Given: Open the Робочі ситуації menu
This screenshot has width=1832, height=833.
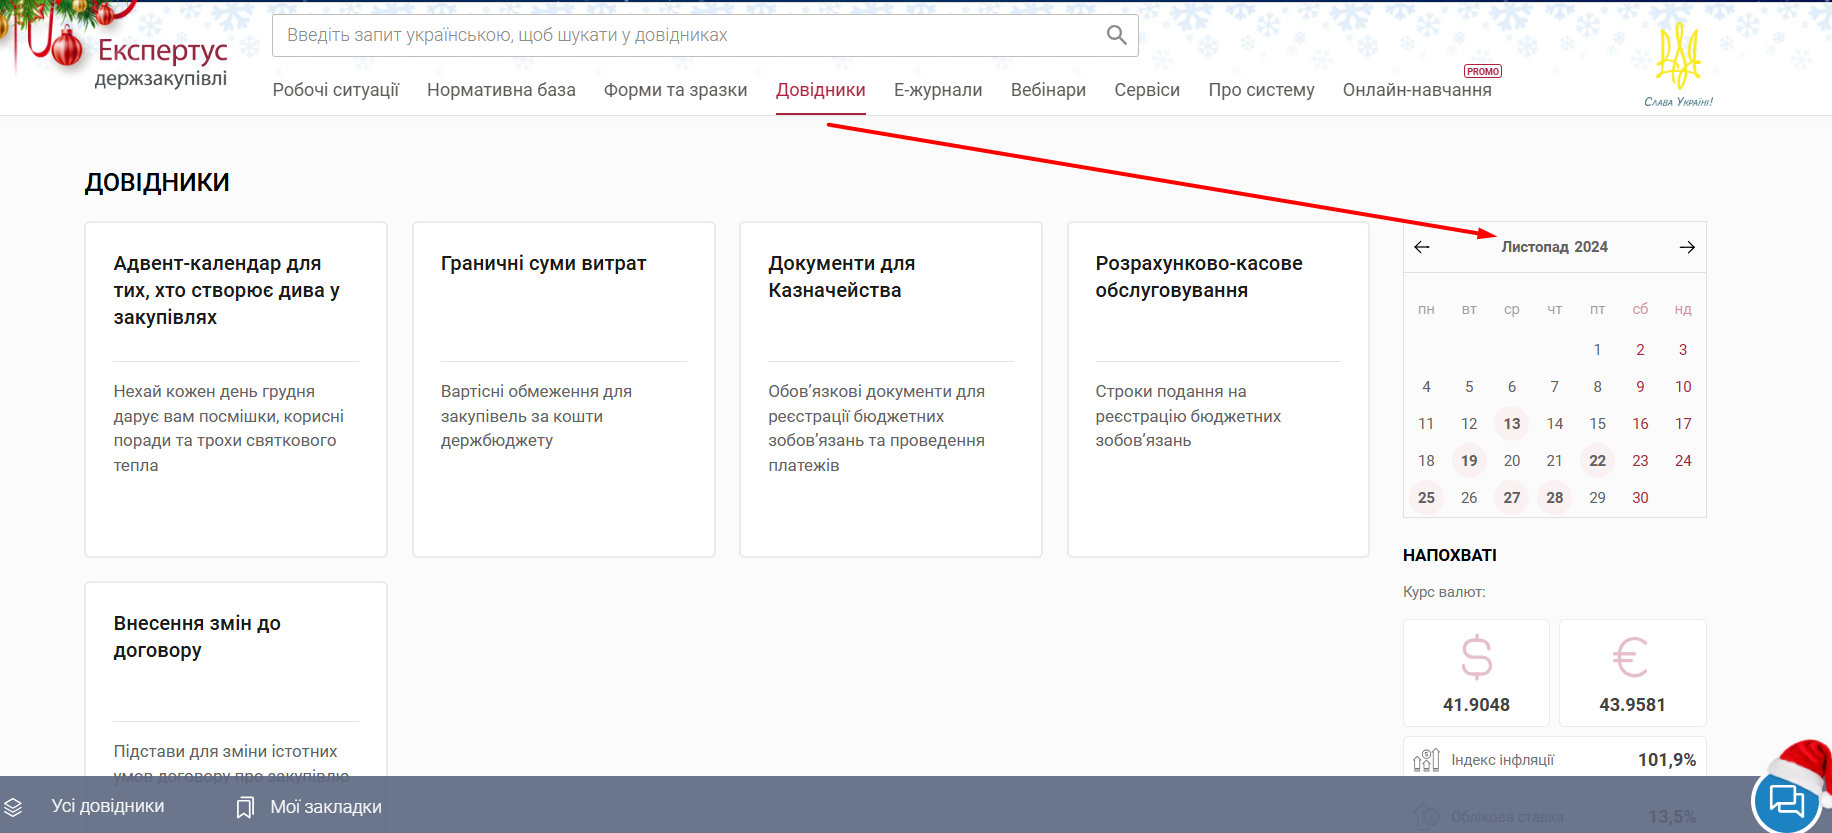Looking at the screenshot, I should coord(335,90).
